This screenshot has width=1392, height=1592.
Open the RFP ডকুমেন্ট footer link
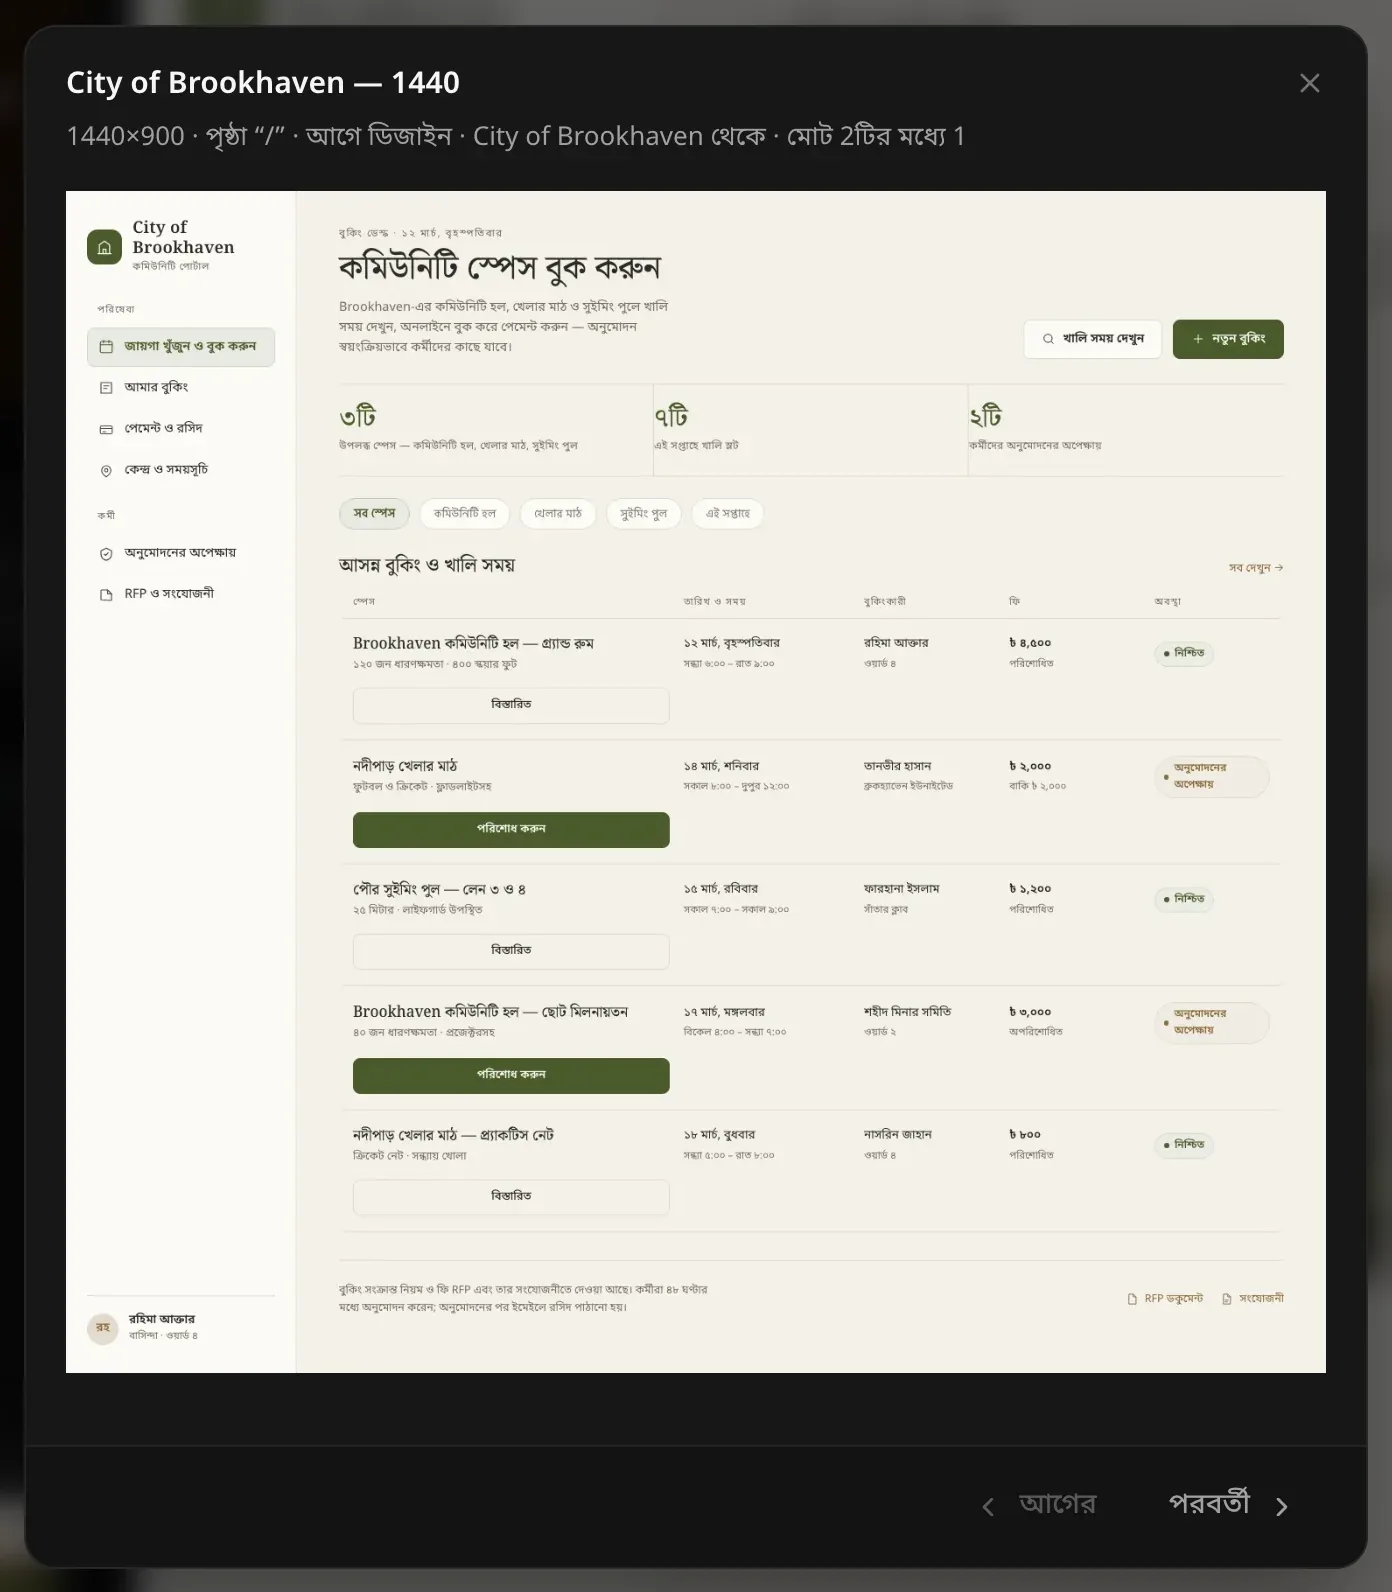point(1165,1299)
